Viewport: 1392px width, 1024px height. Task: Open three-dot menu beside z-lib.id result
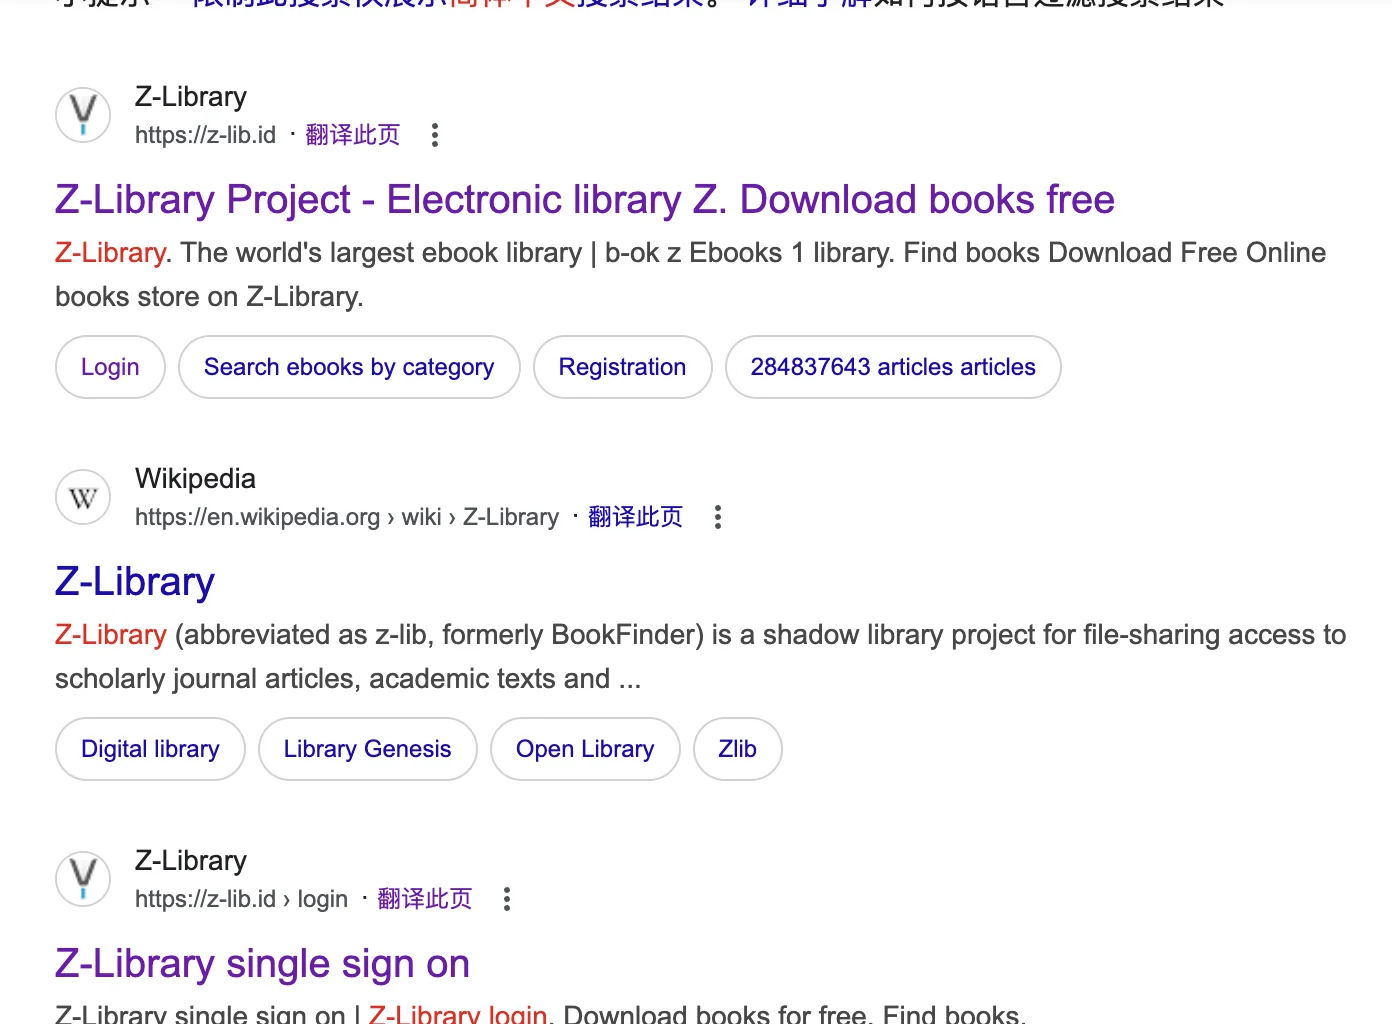point(434,135)
